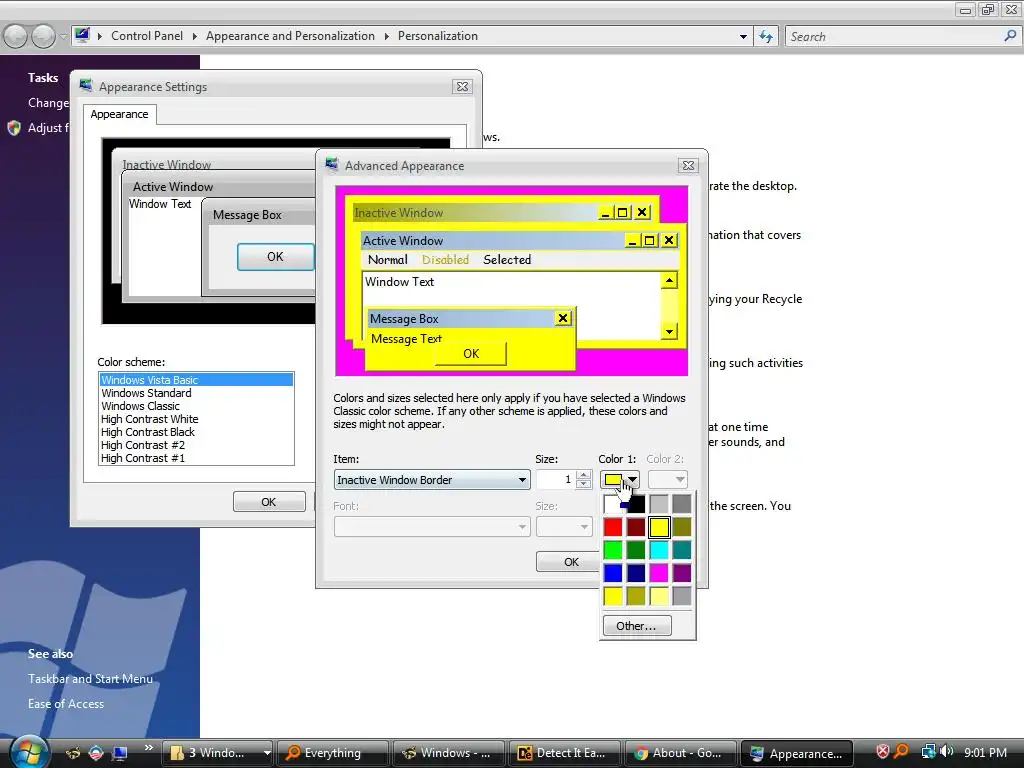Select Windows Classic color scheme
Viewport: 1024px width, 768px height.
coord(196,406)
